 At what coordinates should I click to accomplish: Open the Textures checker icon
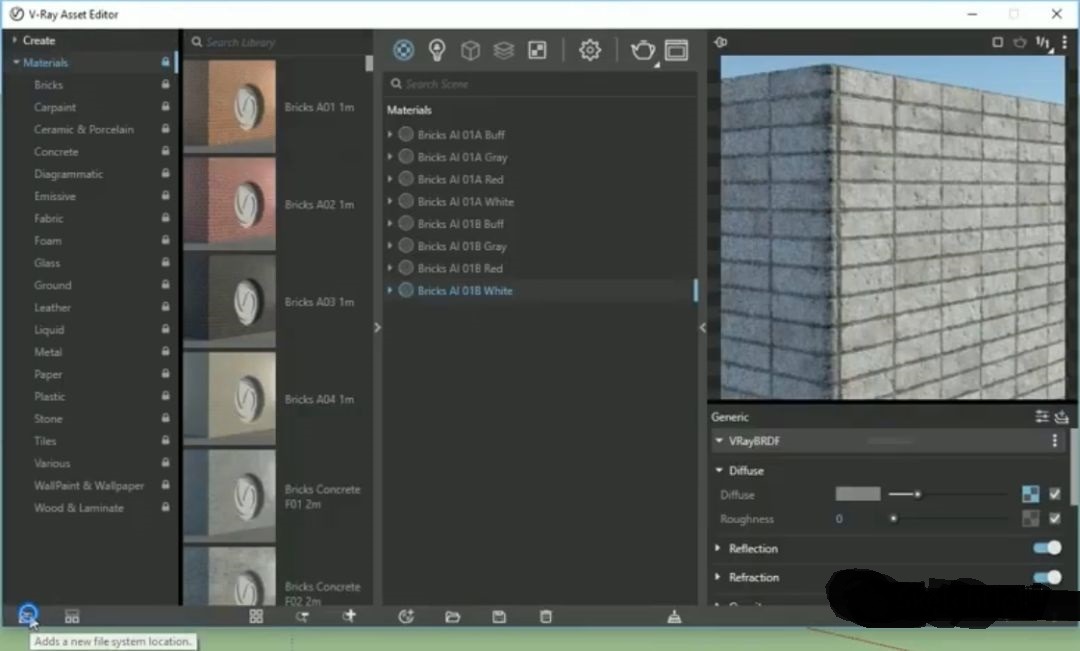click(x=537, y=50)
